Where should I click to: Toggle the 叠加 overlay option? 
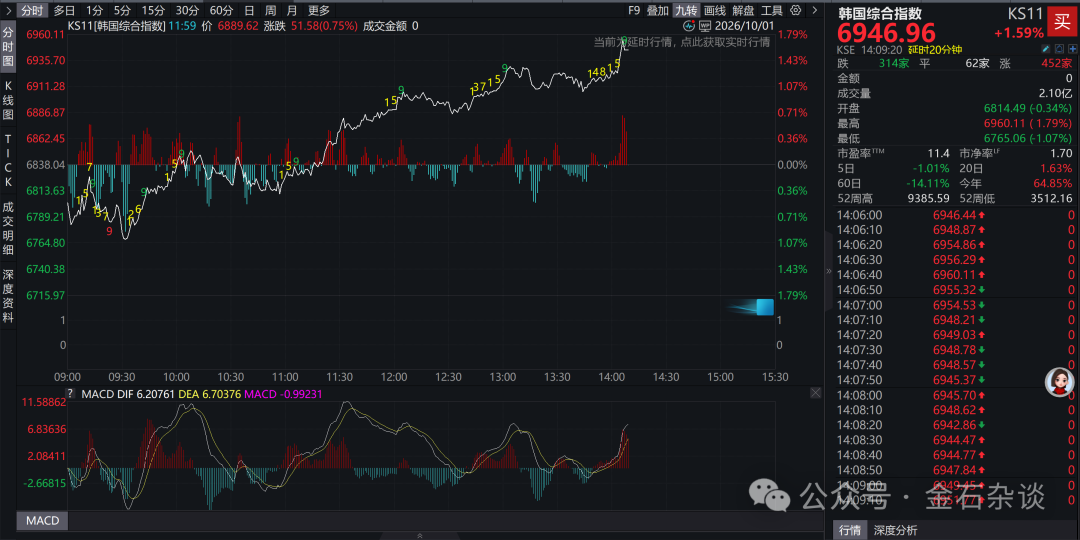pos(658,10)
